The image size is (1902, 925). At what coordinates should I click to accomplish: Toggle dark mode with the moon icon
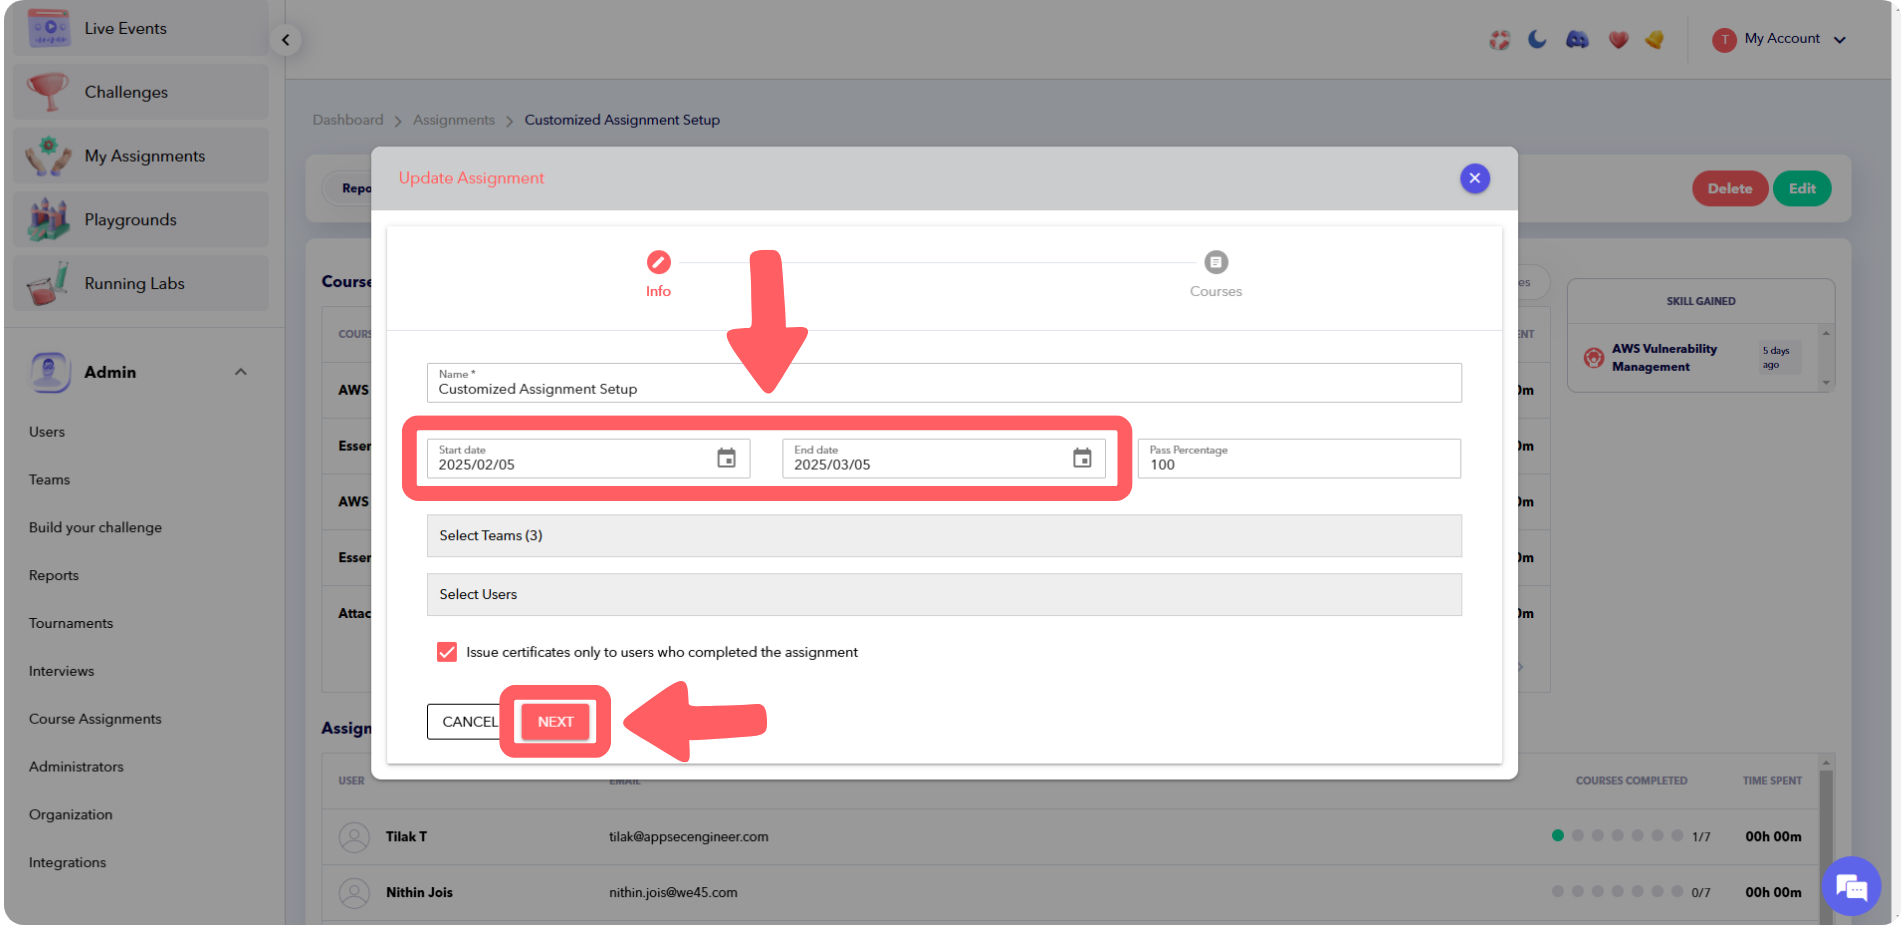pyautogui.click(x=1536, y=39)
